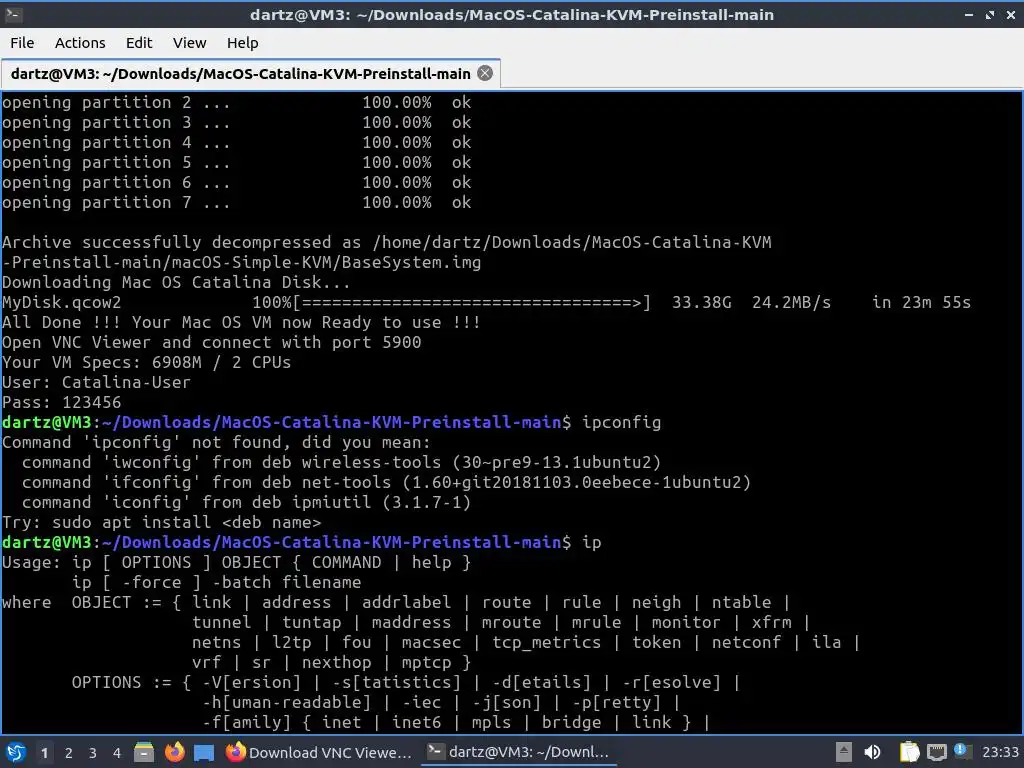This screenshot has height=768, width=1024.
Task: Click the 'MyDisk.qcow2' download progress line
Action: coord(487,302)
